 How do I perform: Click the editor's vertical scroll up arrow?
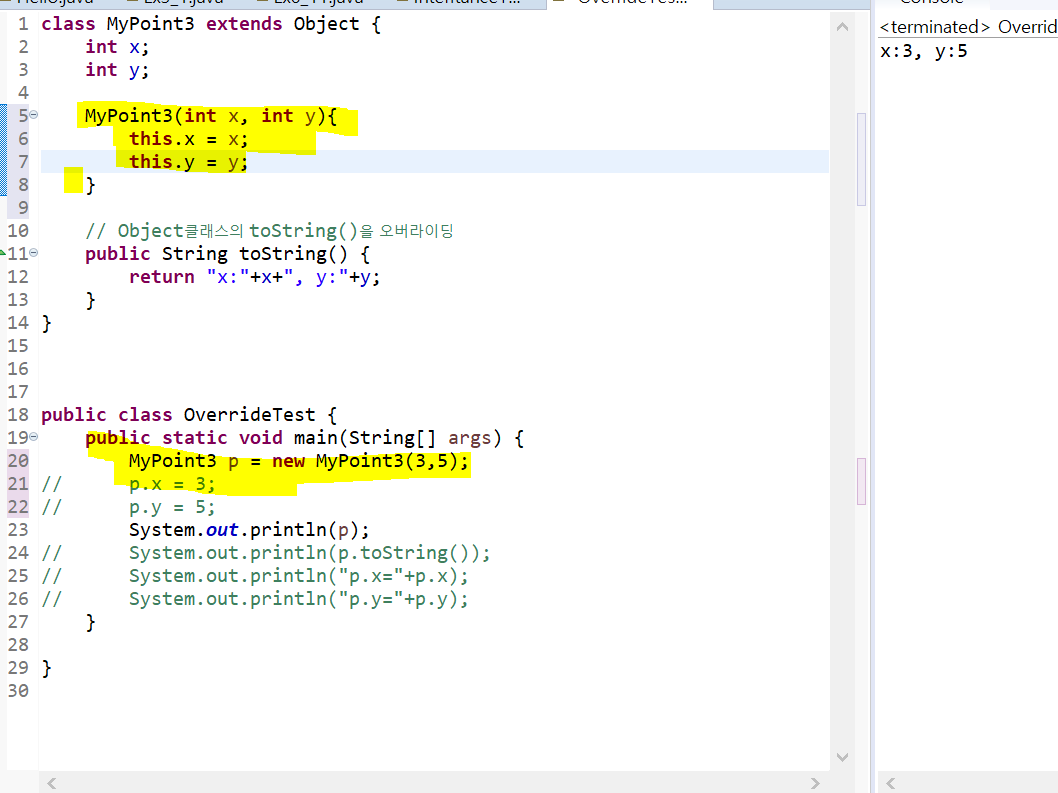[x=842, y=27]
